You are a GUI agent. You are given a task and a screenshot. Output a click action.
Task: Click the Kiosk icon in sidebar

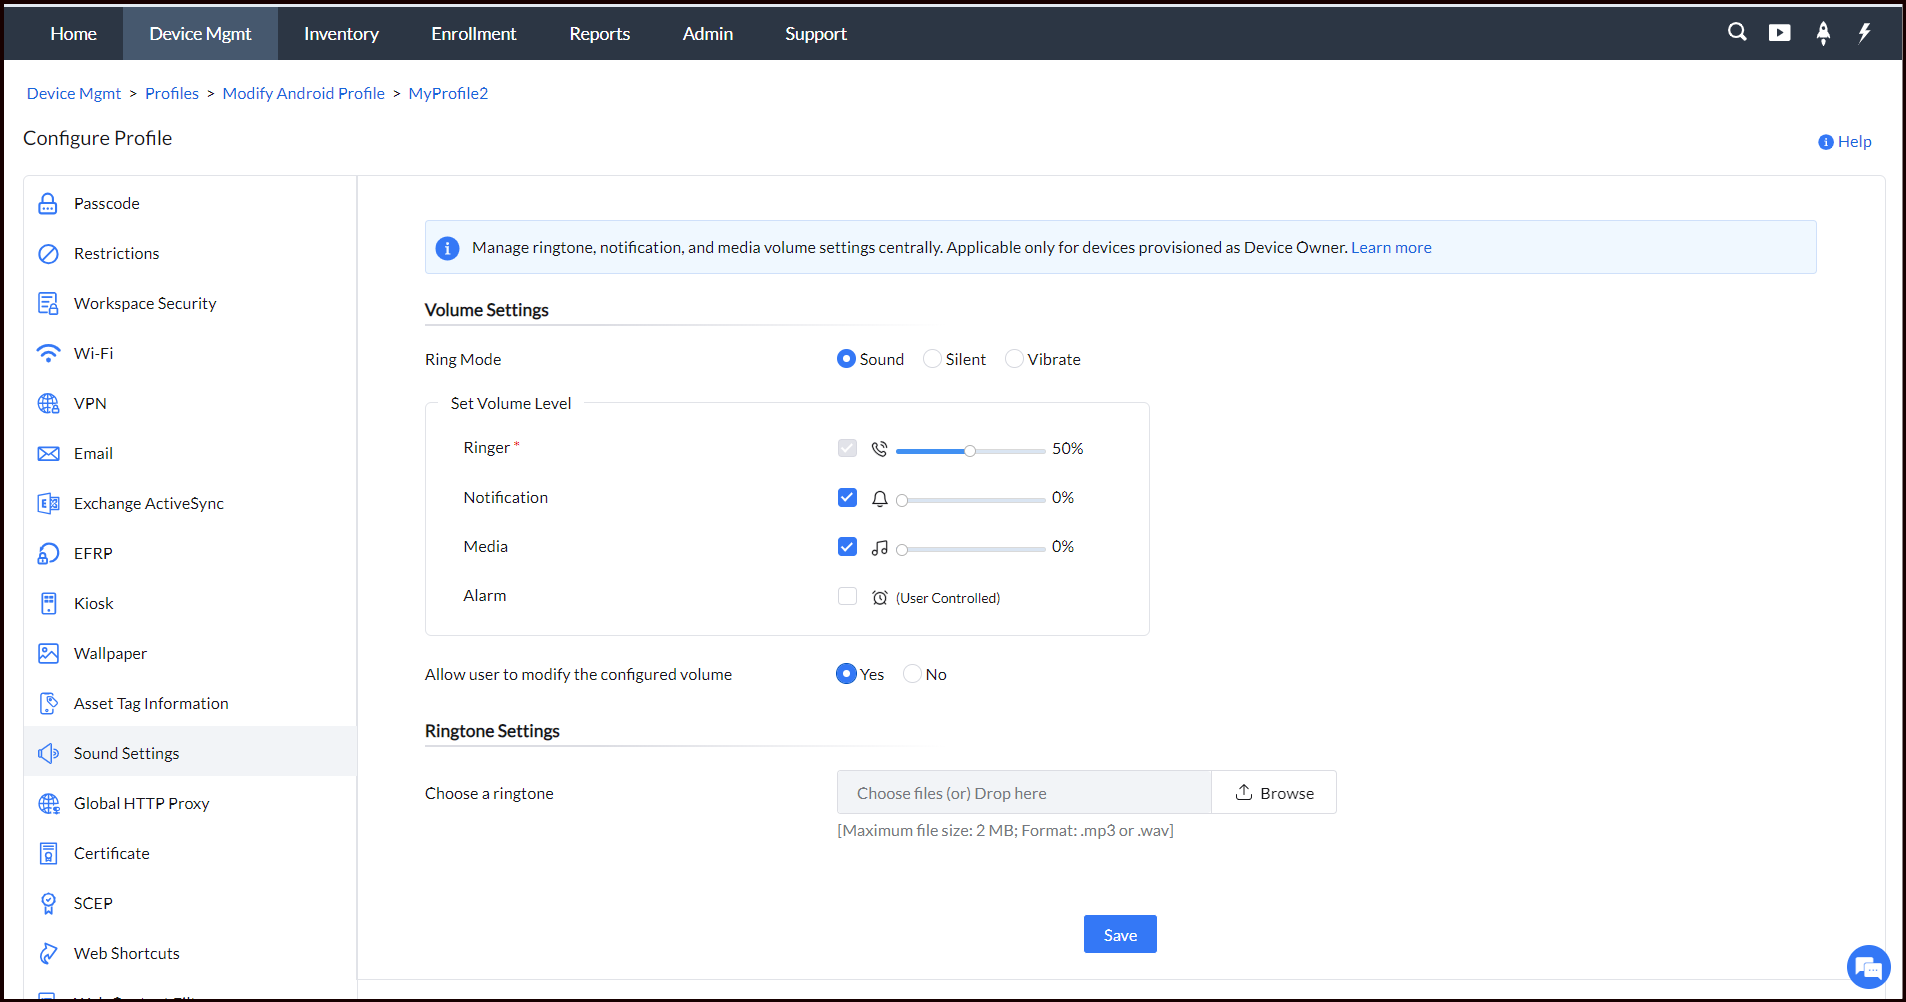point(48,604)
